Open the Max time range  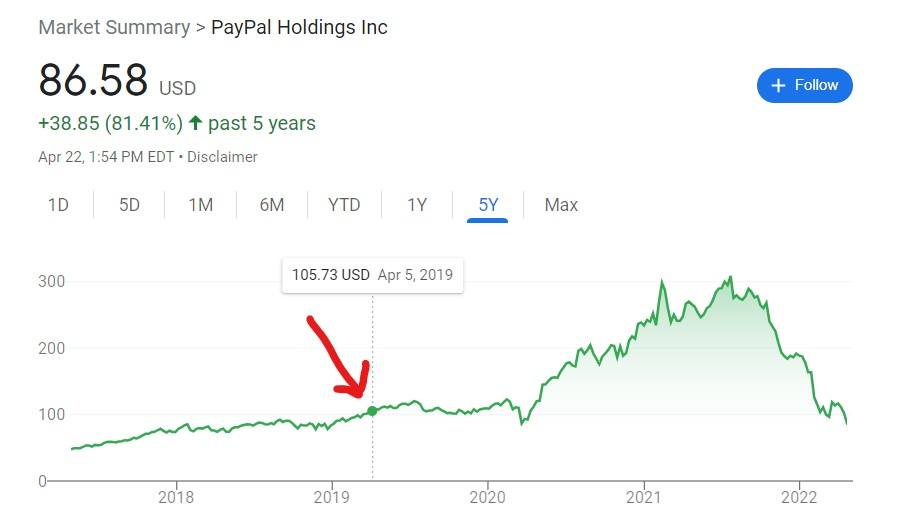[561, 205]
